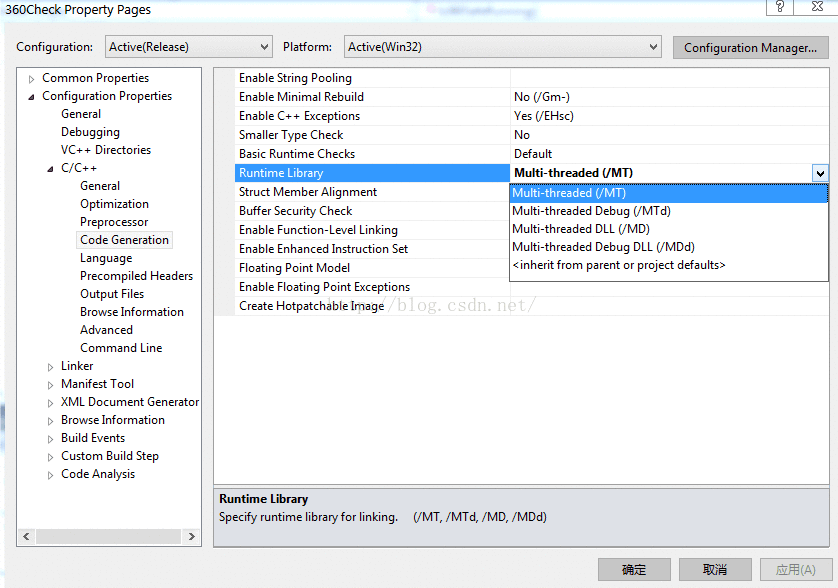838x588 pixels.
Task: Open the Configuration dropdown Active(Release)
Action: (189, 47)
